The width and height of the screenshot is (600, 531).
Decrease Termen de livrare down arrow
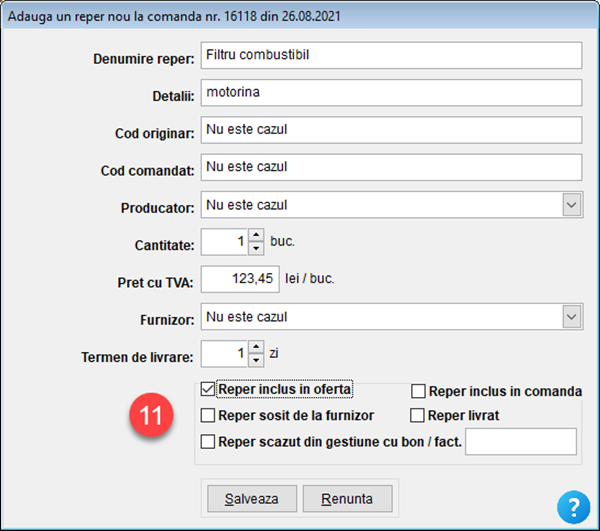click(256, 360)
